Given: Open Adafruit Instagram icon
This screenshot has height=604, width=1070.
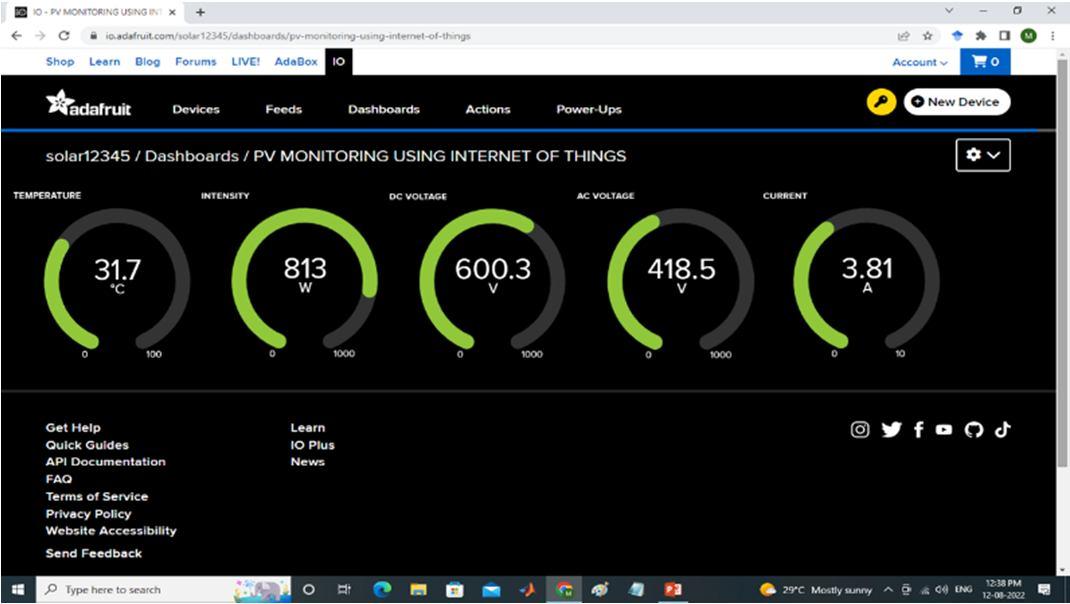Looking at the screenshot, I should (860, 429).
